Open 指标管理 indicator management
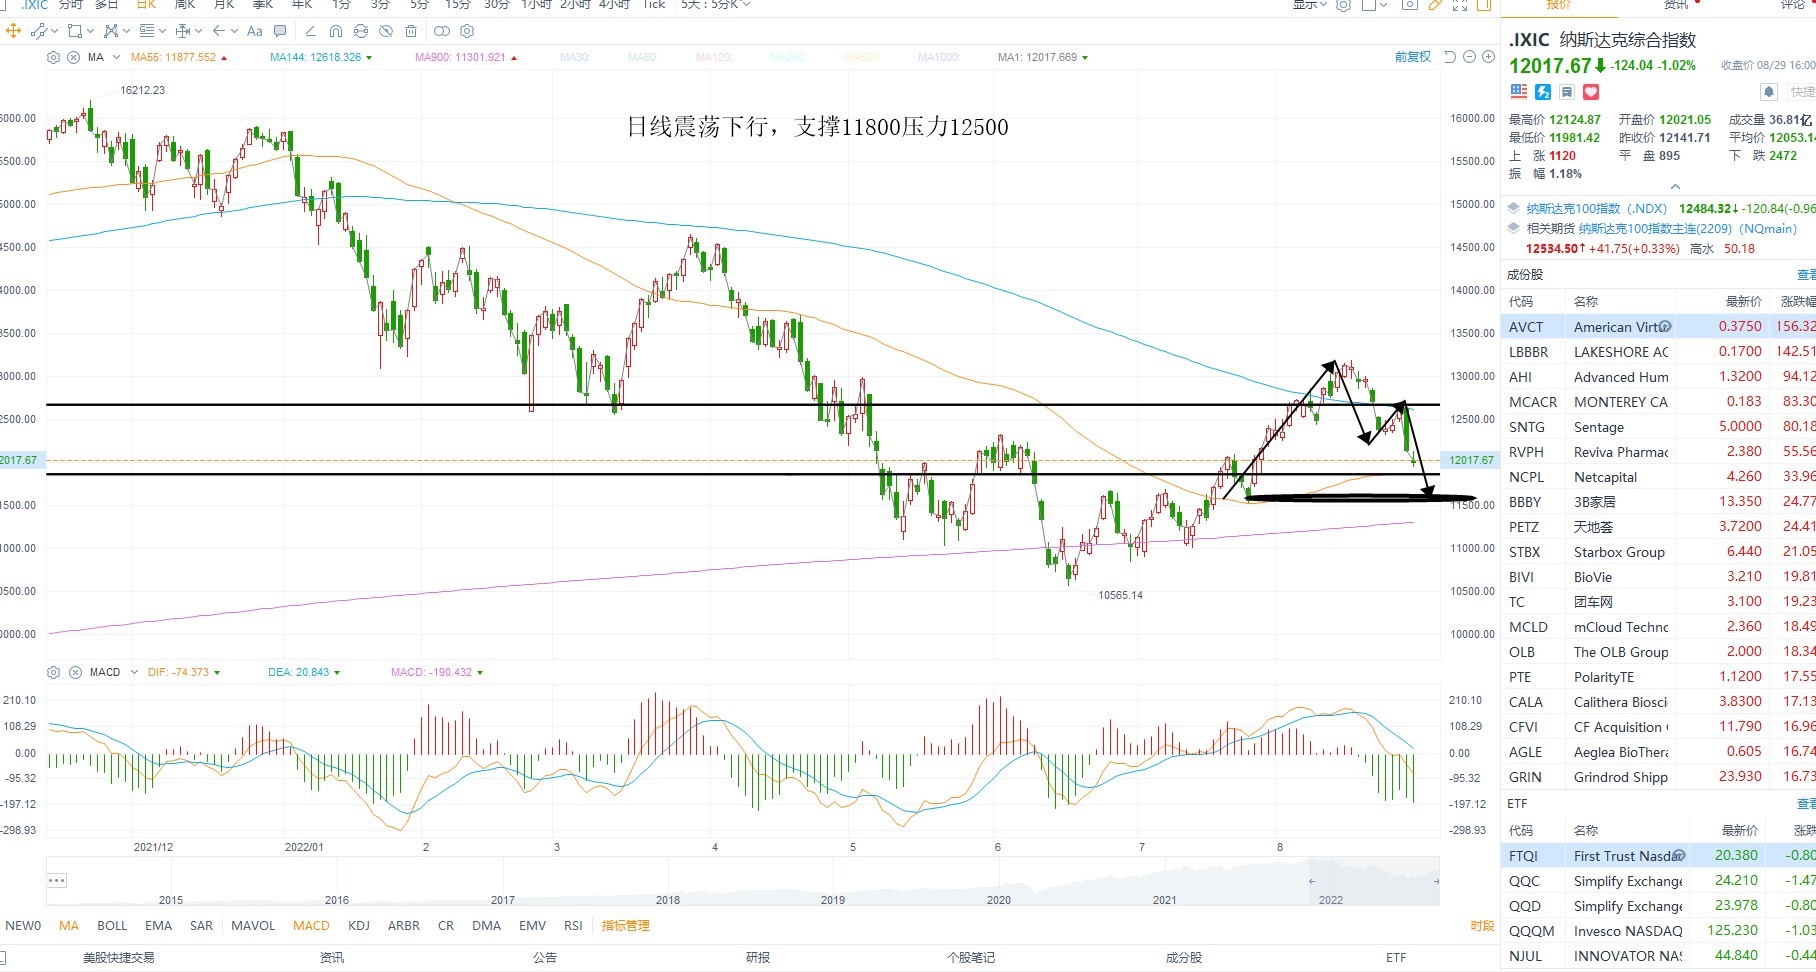This screenshot has height=972, width=1816. [x=626, y=926]
